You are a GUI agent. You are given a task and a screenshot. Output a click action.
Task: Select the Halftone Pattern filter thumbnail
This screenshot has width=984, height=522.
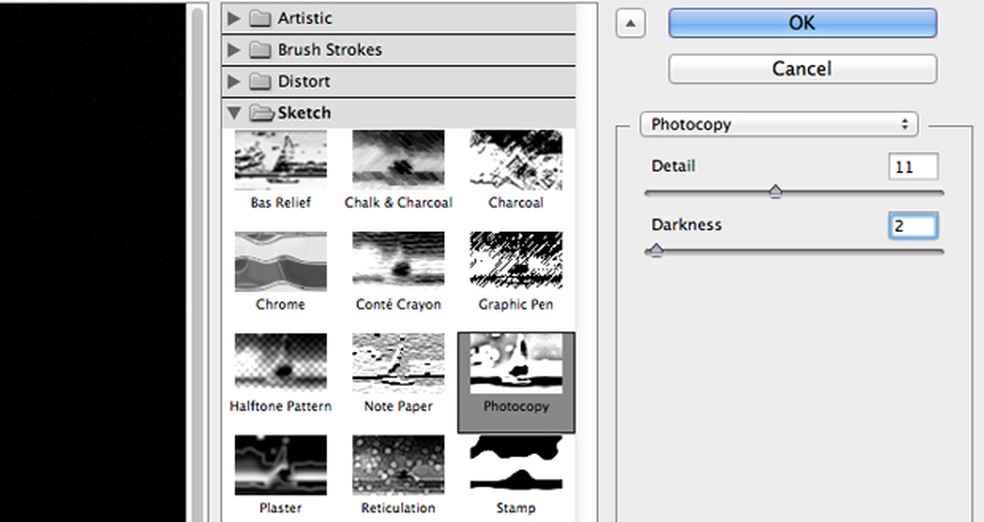pyautogui.click(x=281, y=363)
